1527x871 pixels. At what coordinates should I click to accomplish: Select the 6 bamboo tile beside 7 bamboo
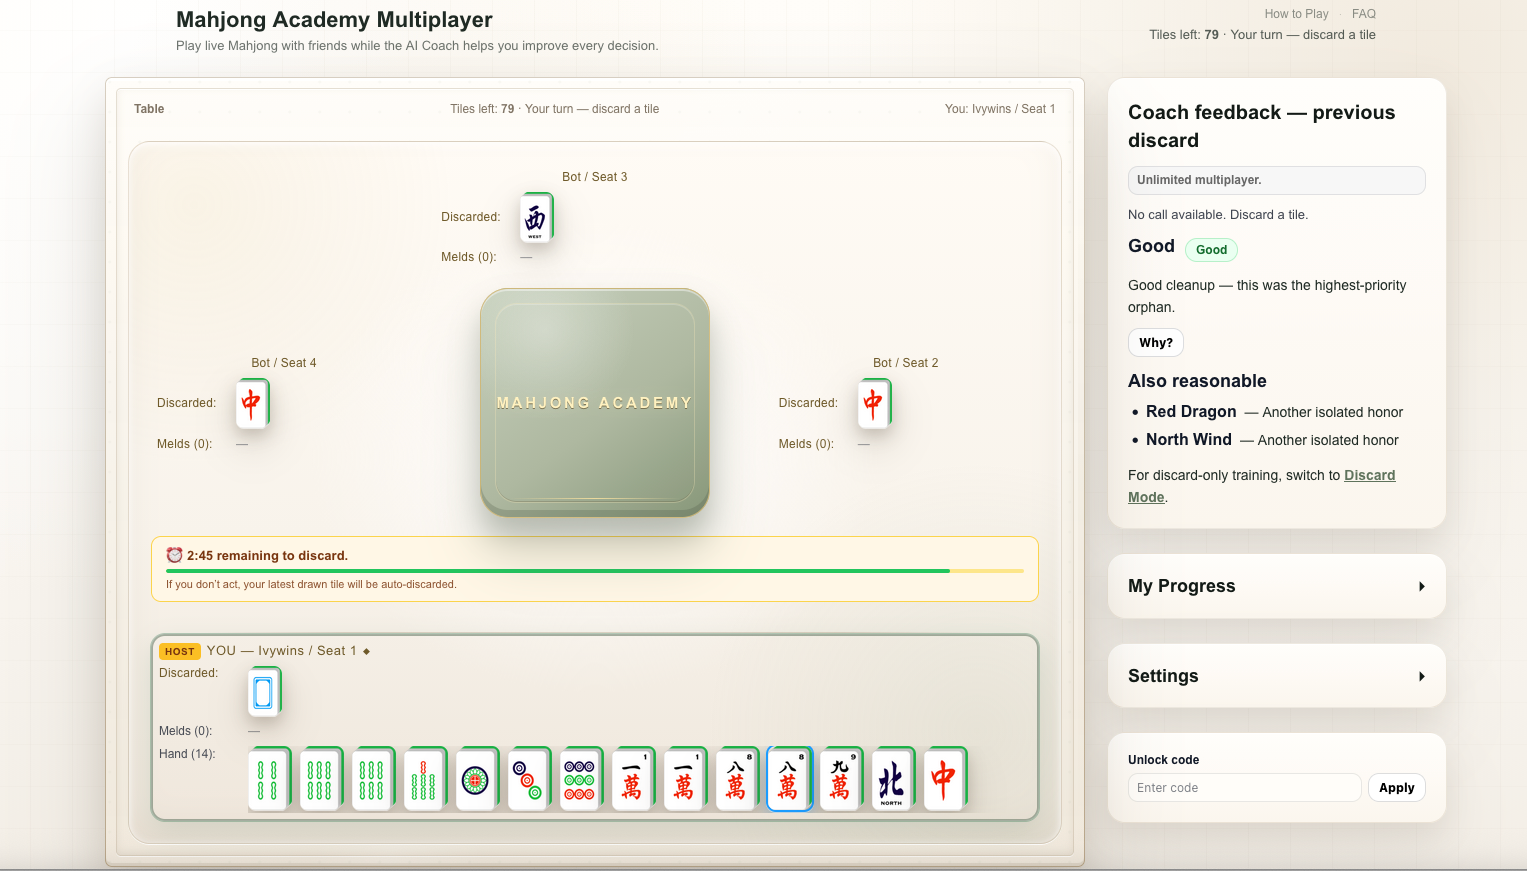[x=372, y=779]
